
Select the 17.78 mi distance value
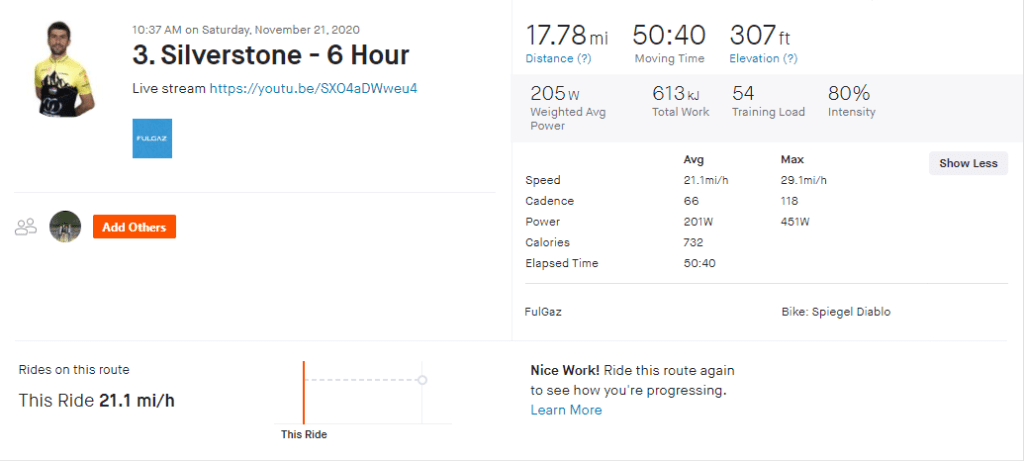[x=566, y=36]
